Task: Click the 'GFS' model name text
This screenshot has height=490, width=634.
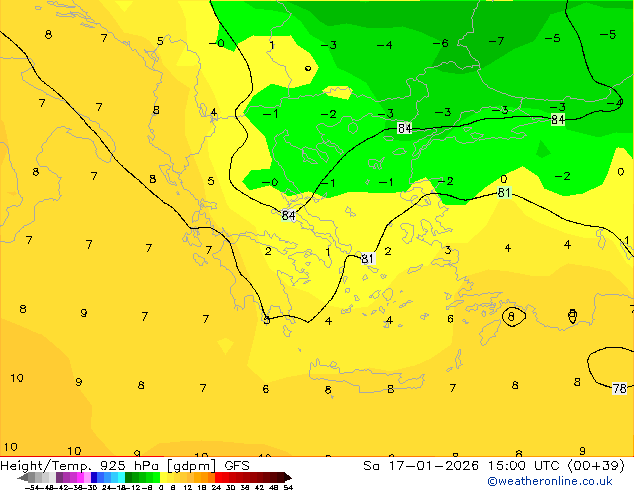Action: point(237,465)
